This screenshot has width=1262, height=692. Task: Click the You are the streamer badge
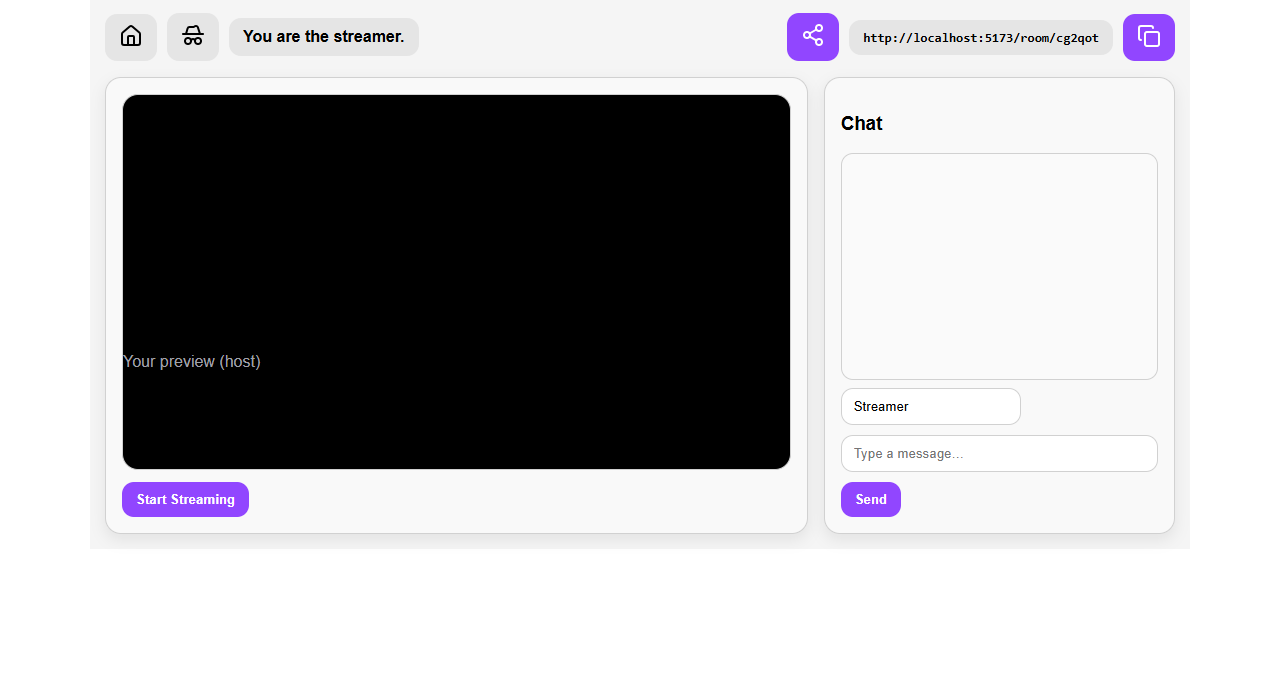pyautogui.click(x=323, y=36)
